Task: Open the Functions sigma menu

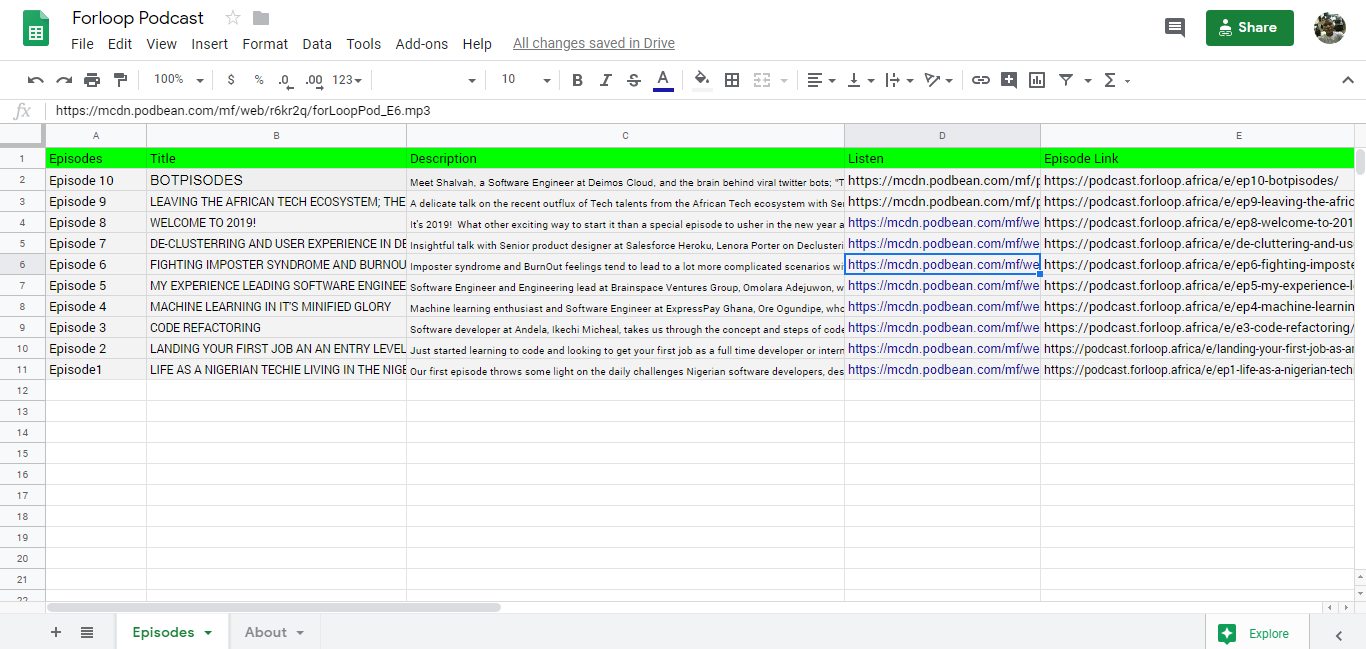Action: pyautogui.click(x=1116, y=80)
